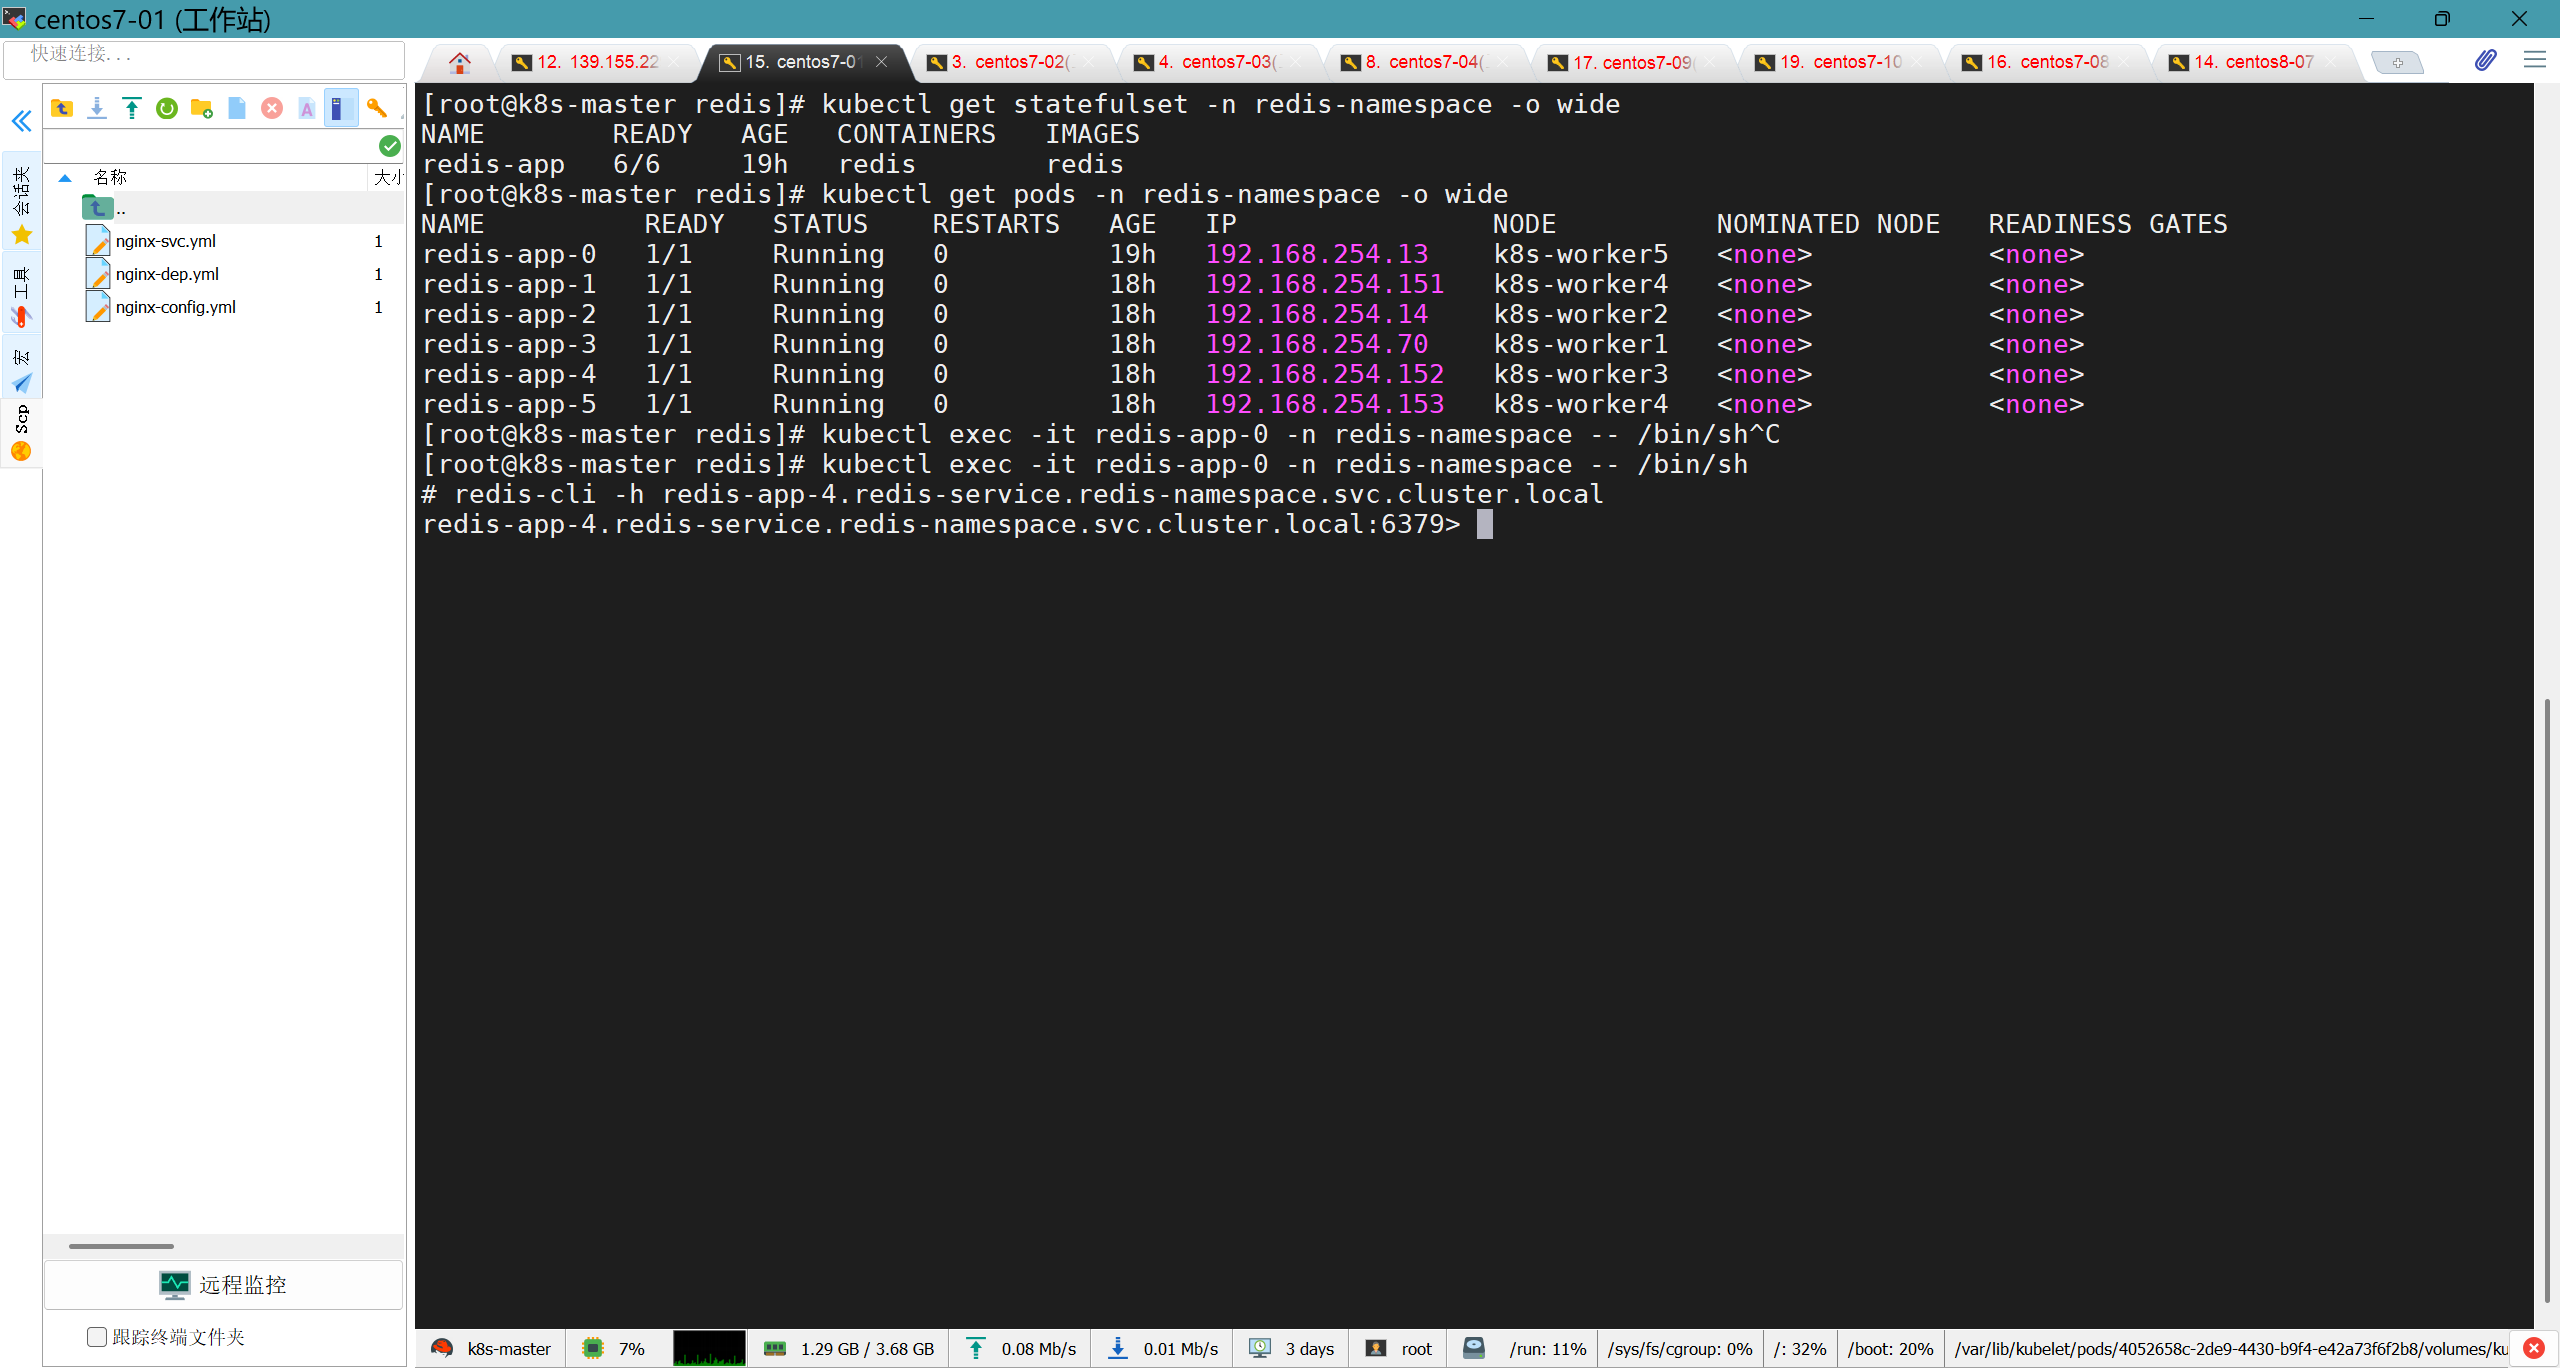
Task: Click the red delete icon
Action: point(272,108)
